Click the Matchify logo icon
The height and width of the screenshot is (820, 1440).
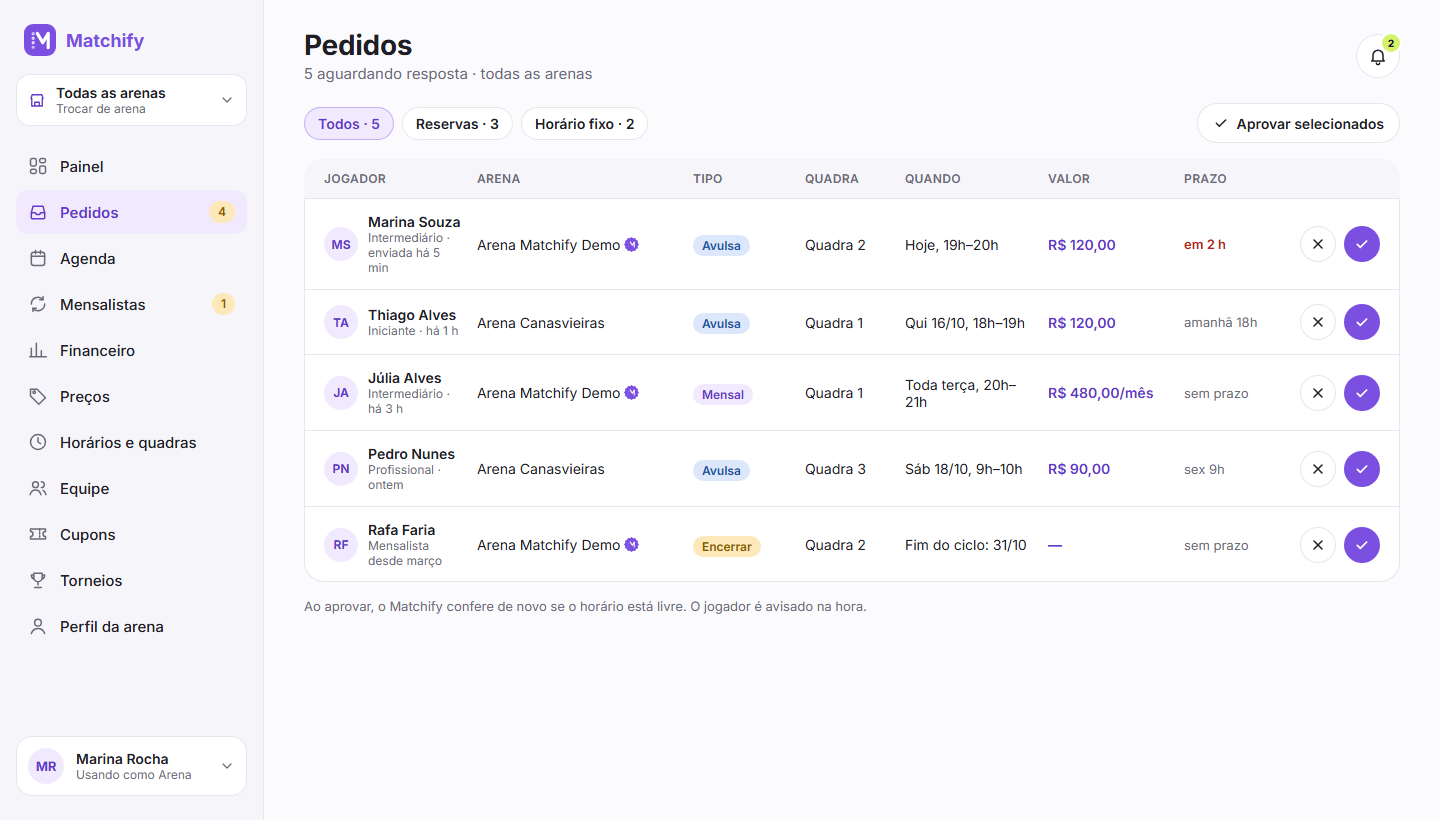tap(40, 40)
